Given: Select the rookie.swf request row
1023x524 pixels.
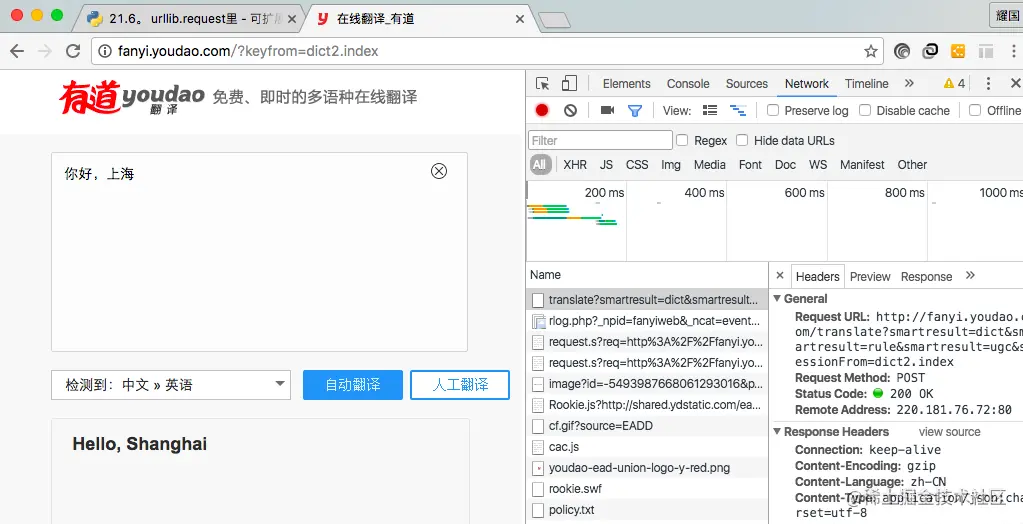Looking at the screenshot, I should (x=647, y=488).
